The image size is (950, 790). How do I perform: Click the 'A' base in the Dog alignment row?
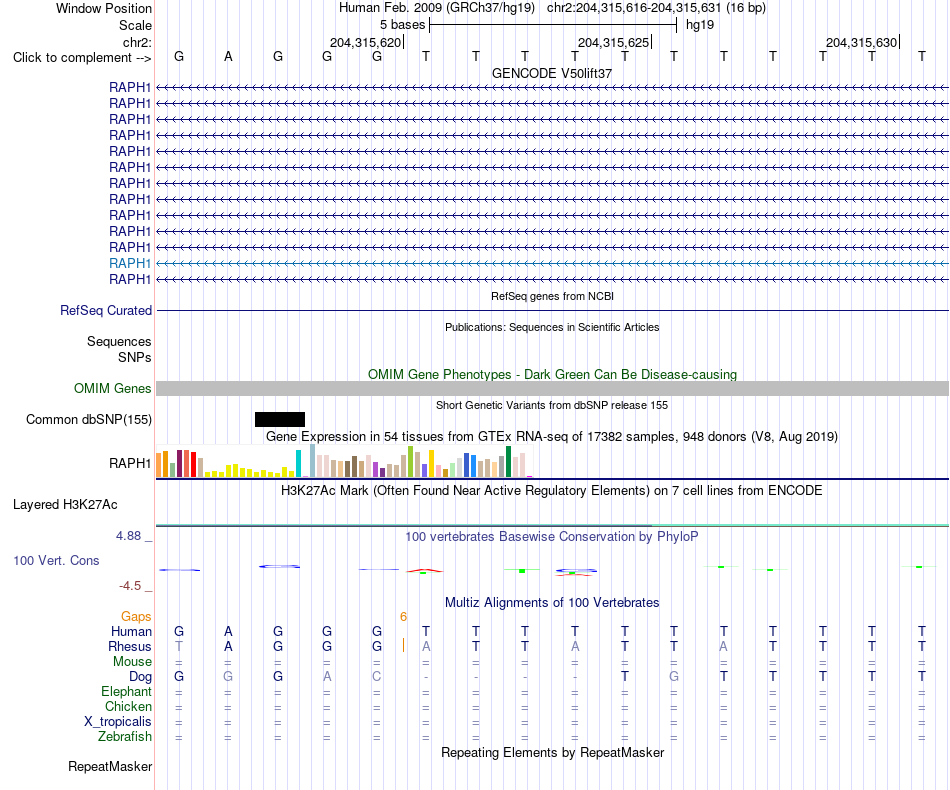[x=327, y=676]
